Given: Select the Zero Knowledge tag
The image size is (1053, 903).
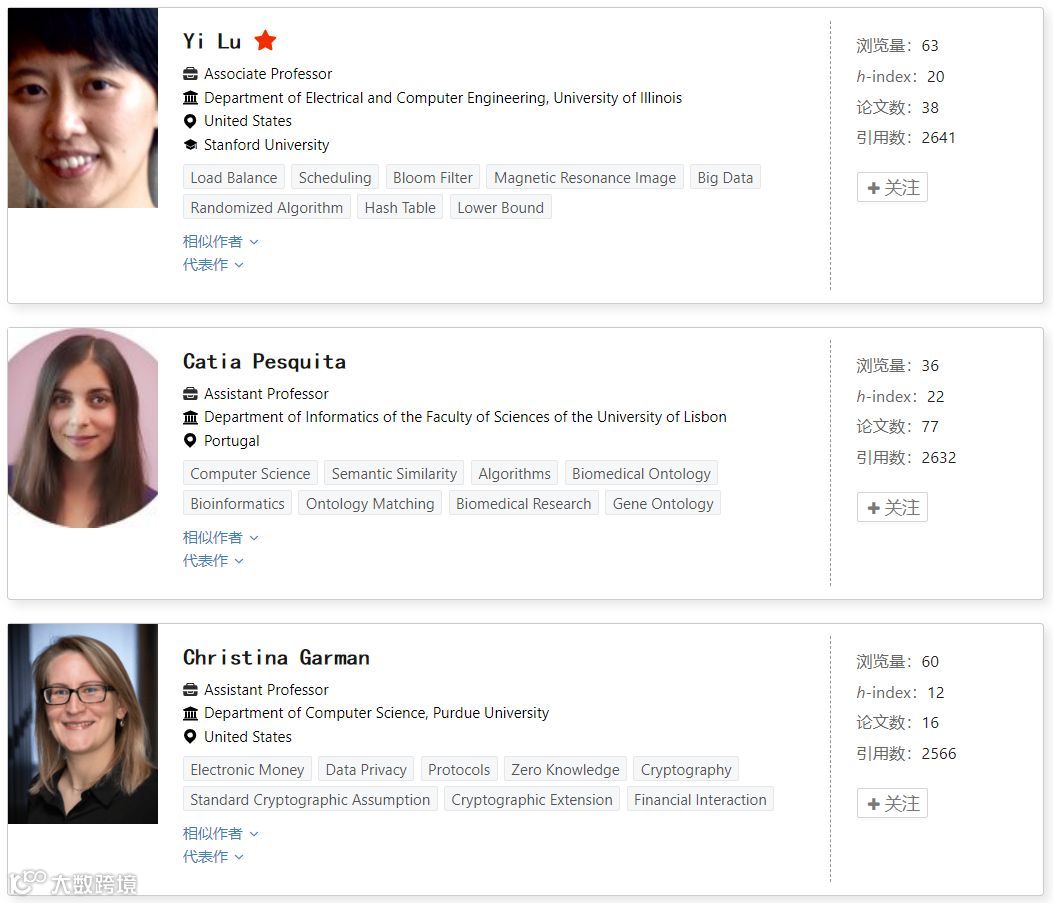Looking at the screenshot, I should pyautogui.click(x=565, y=770).
